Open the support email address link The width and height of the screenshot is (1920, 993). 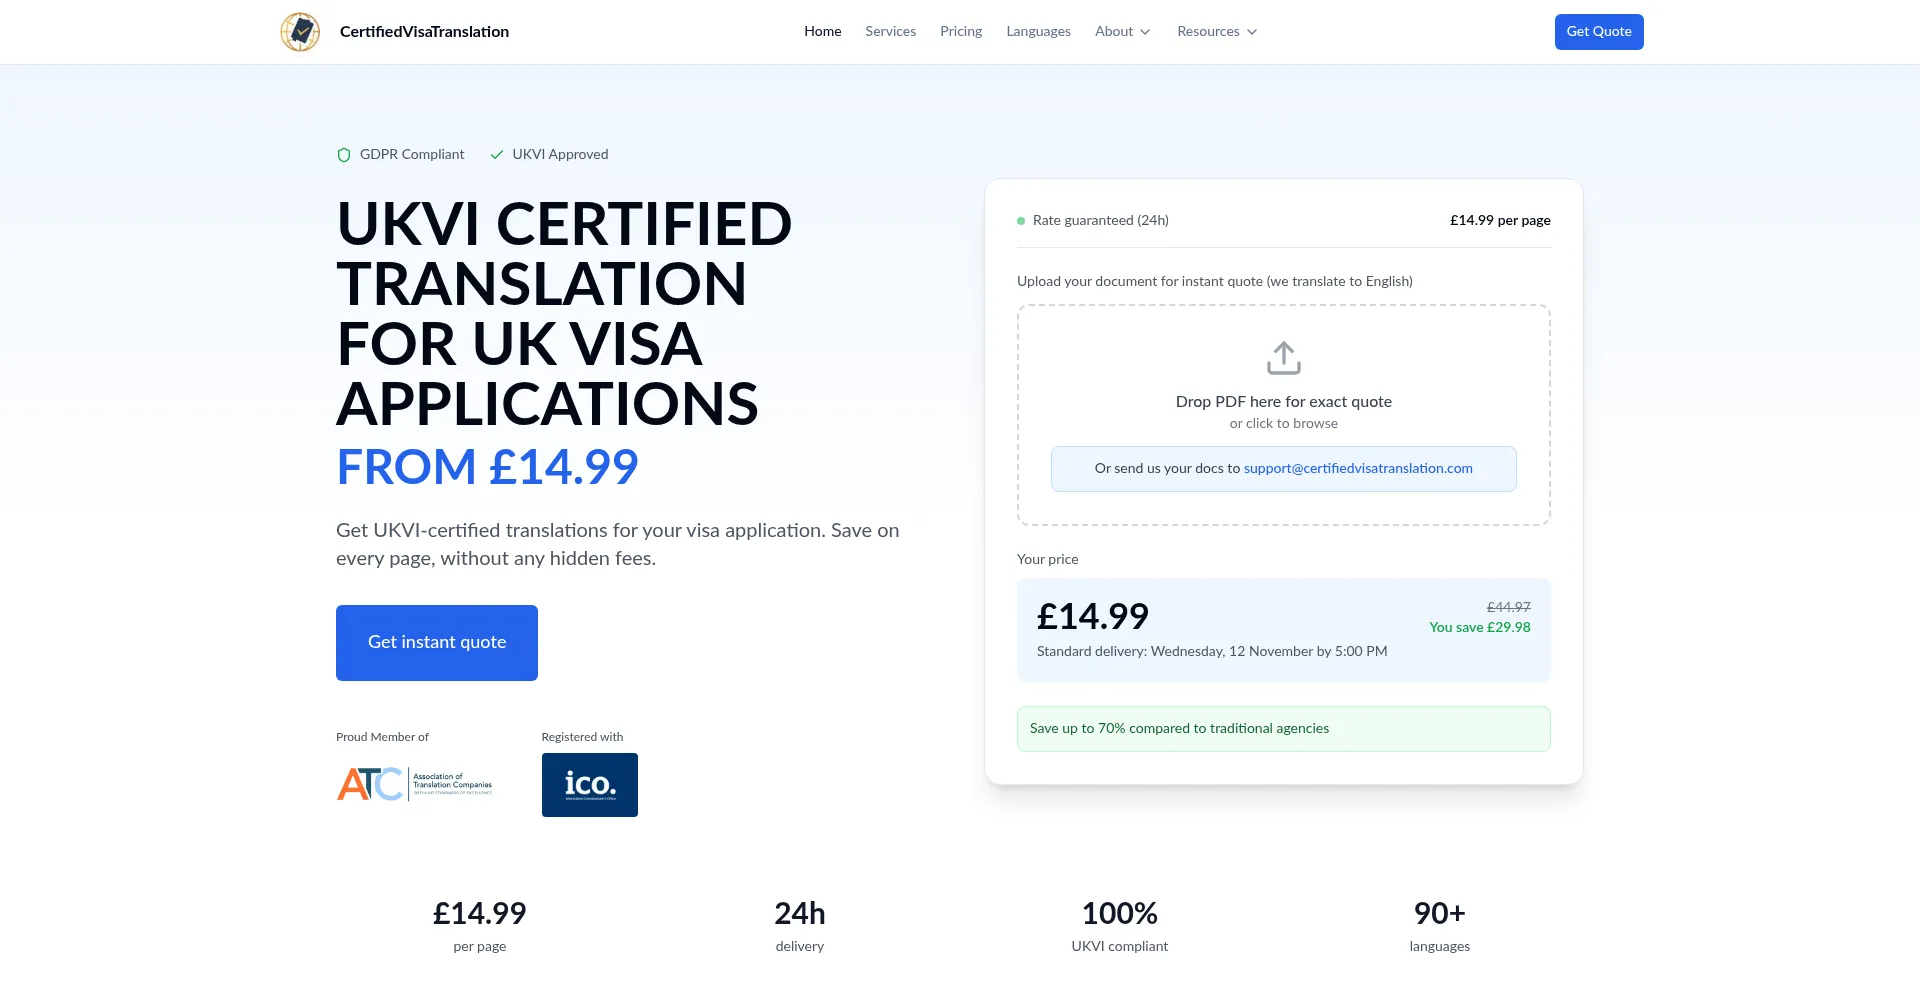[1358, 469]
